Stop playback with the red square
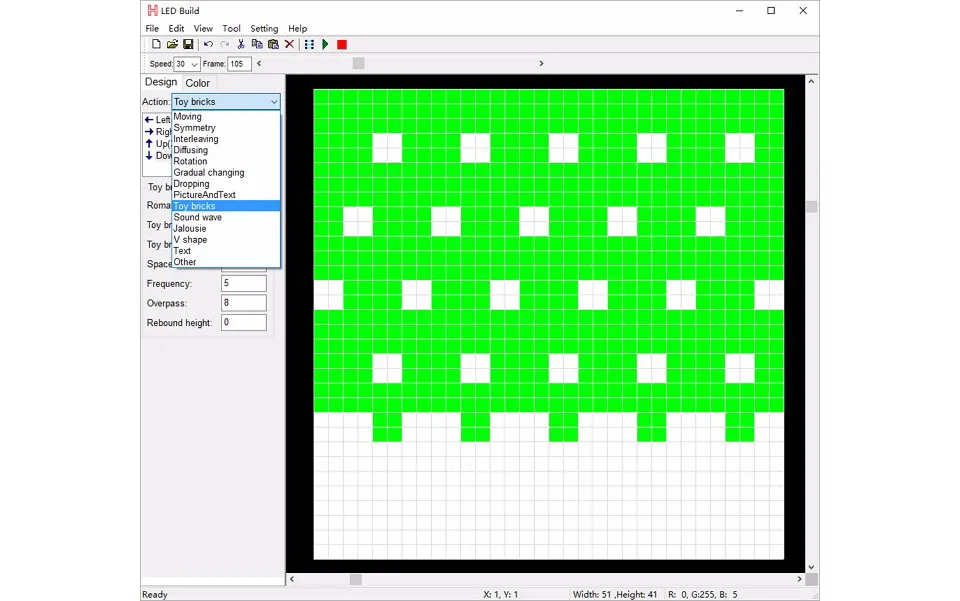 click(x=342, y=45)
